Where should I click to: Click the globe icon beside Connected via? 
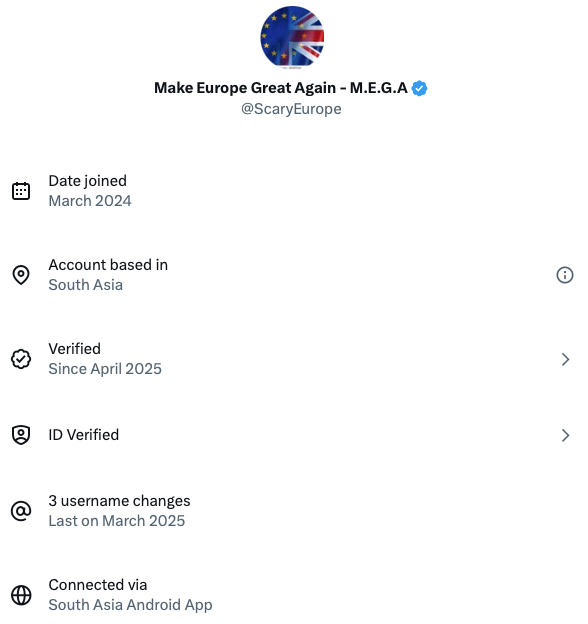click(21, 595)
